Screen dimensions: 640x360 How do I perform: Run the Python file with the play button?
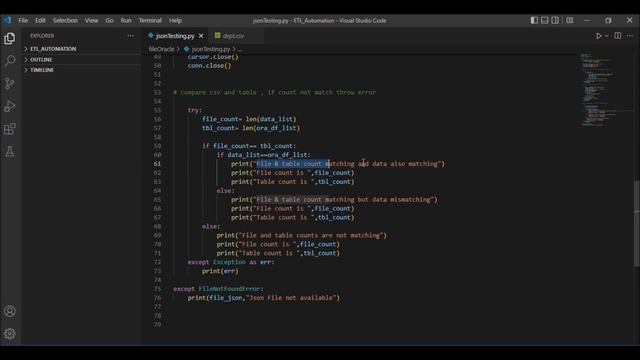pyautogui.click(x=598, y=36)
